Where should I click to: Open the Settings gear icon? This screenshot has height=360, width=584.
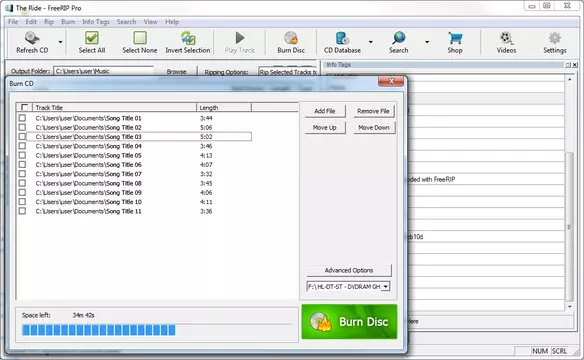(555, 38)
